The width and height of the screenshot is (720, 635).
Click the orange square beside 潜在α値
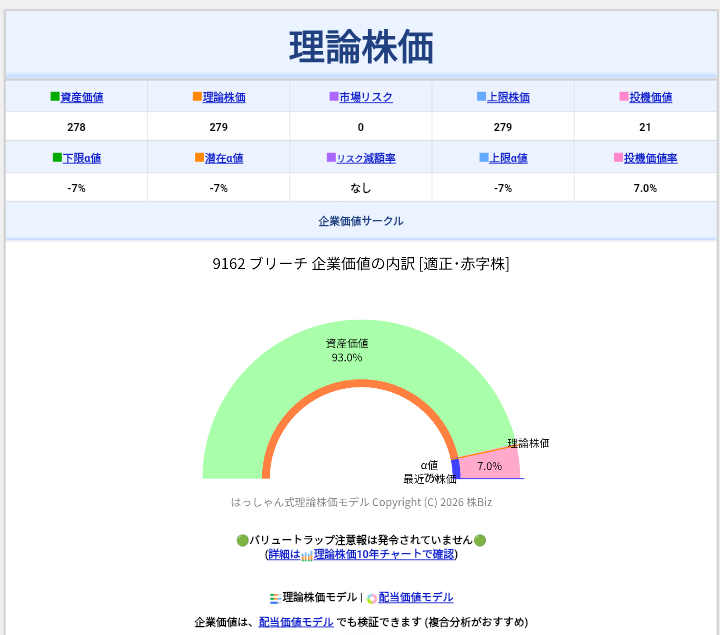tap(199, 157)
